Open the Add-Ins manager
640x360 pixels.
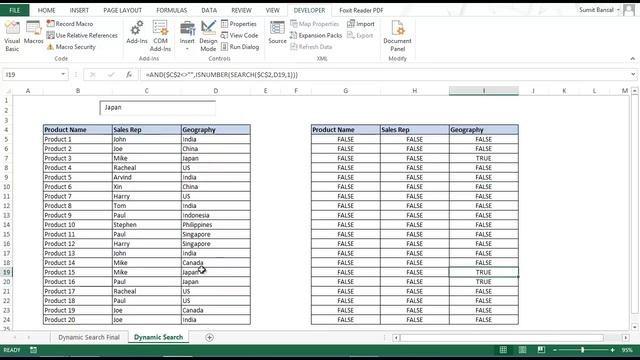(x=137, y=33)
